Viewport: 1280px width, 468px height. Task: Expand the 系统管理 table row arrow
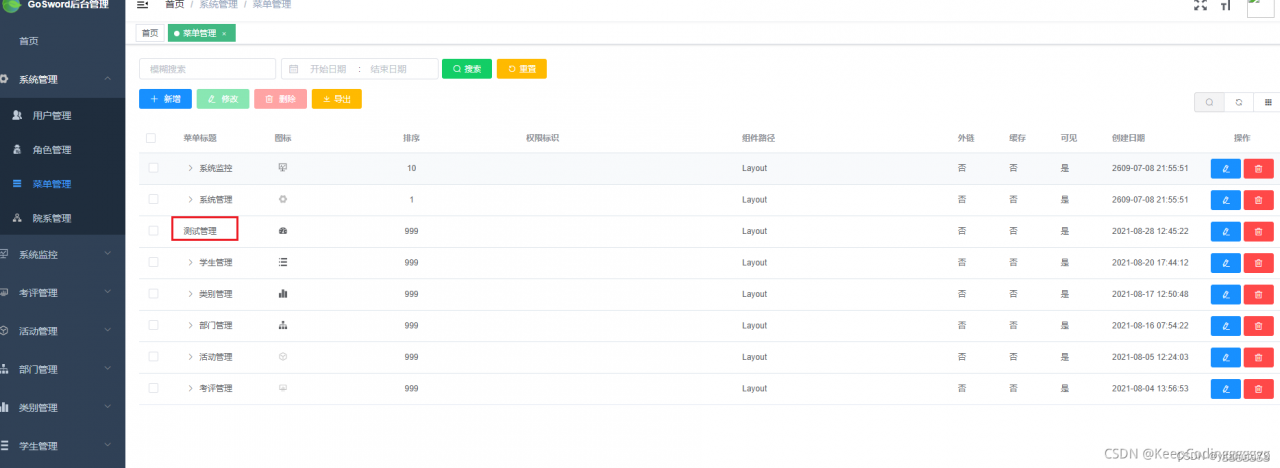click(190, 199)
